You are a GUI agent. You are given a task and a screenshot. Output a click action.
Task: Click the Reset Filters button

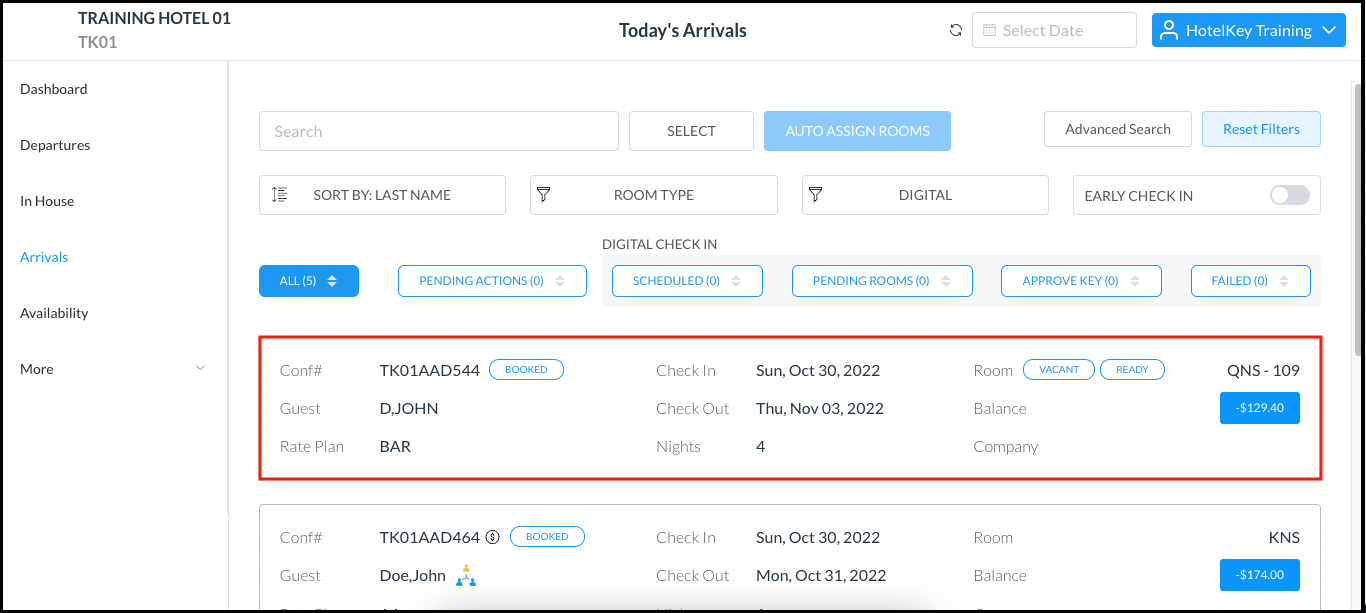pos(1261,129)
